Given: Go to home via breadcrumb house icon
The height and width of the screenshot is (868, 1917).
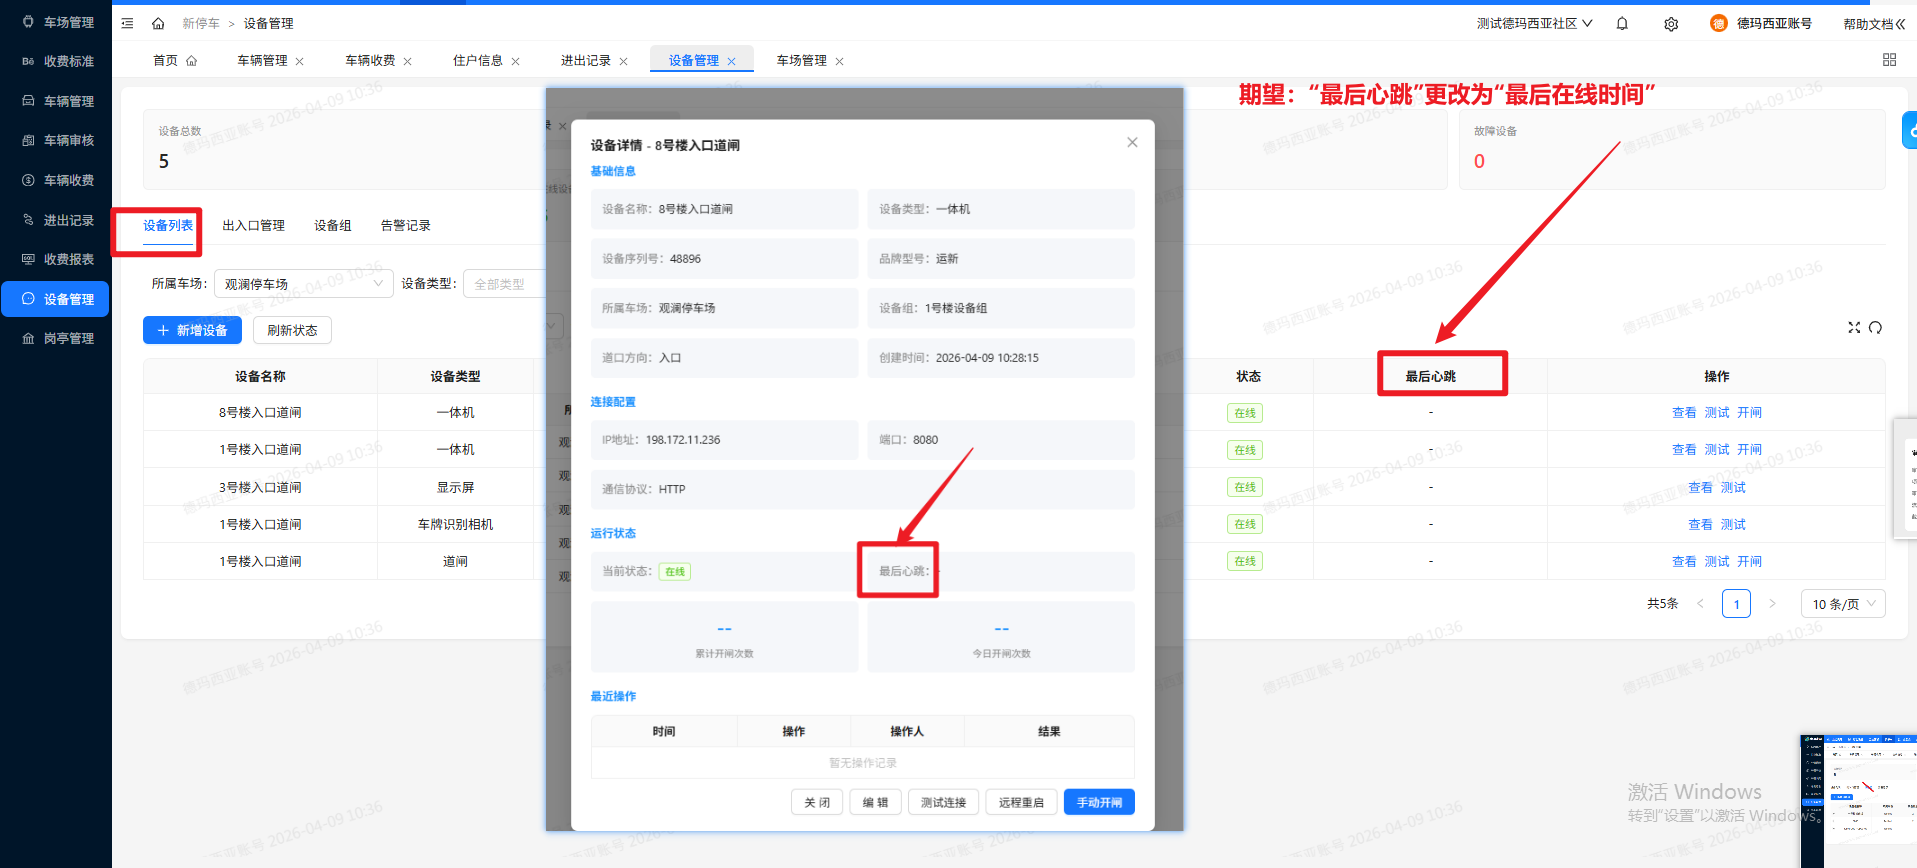Looking at the screenshot, I should click(158, 23).
